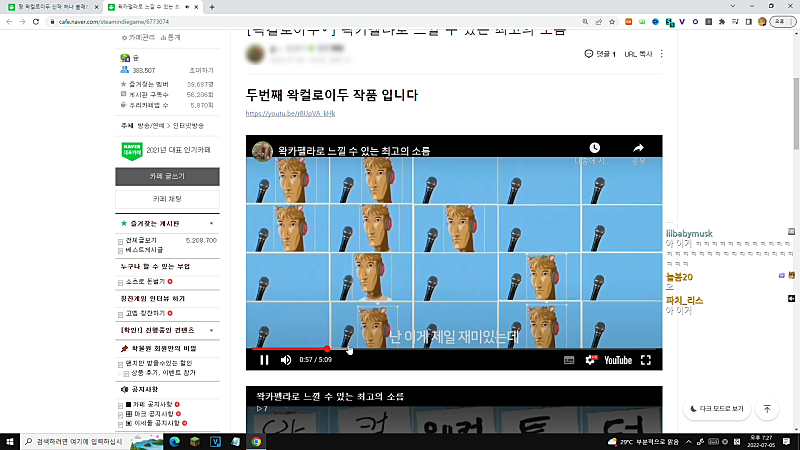
Task: Open the Extensions puzzle piece icon
Action: click(721, 22)
